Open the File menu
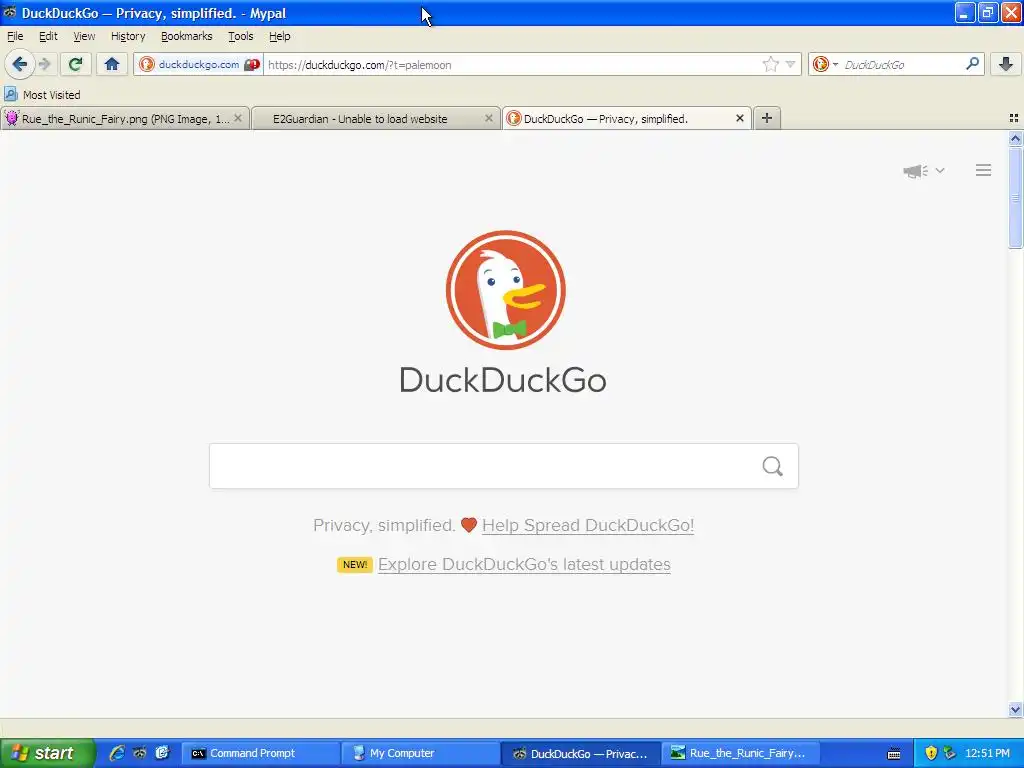The width and height of the screenshot is (1024, 768). [x=15, y=36]
